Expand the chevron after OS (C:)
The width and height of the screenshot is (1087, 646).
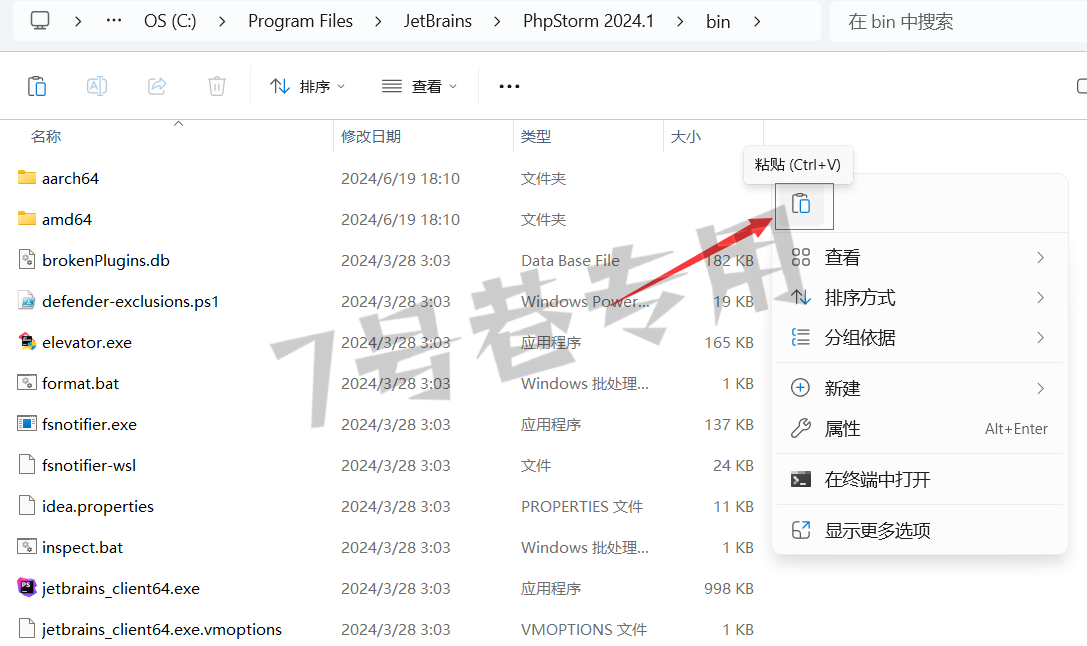pos(222,21)
